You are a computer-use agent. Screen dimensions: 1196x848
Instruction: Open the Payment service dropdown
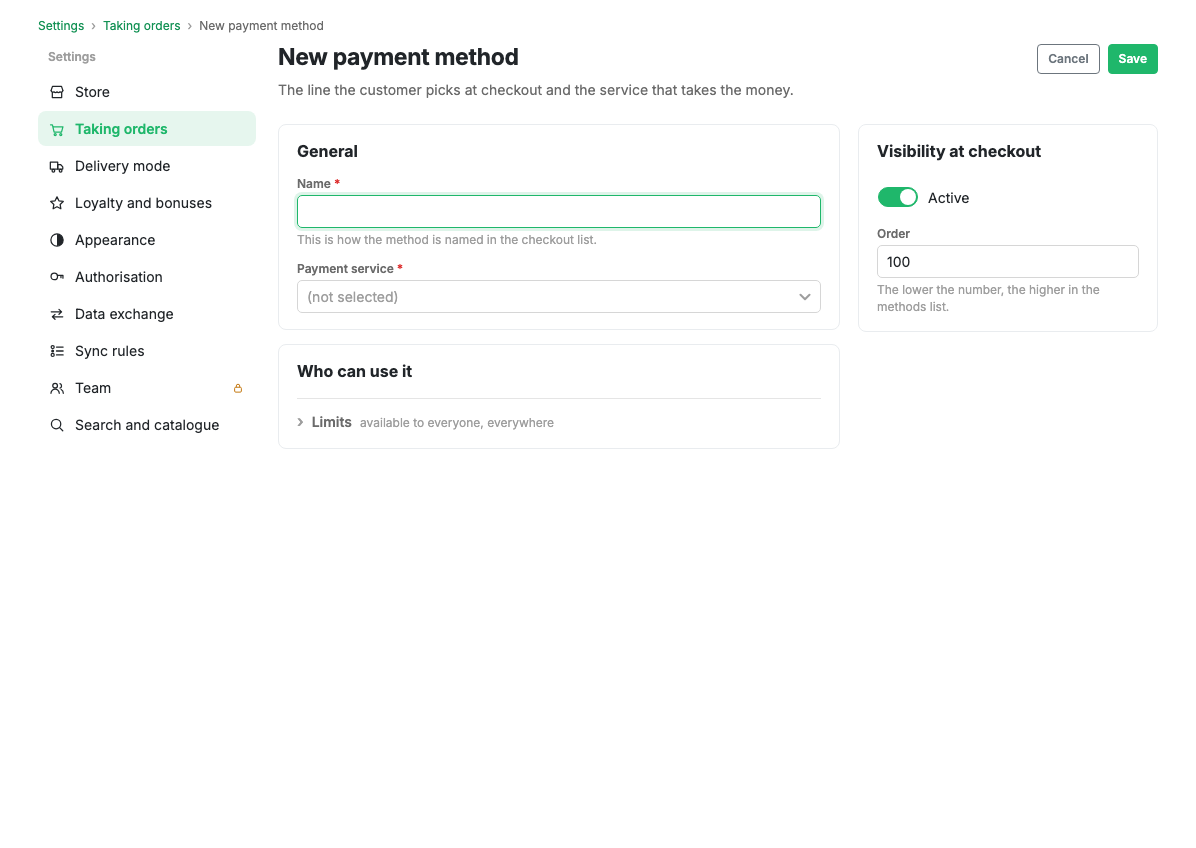click(x=559, y=297)
